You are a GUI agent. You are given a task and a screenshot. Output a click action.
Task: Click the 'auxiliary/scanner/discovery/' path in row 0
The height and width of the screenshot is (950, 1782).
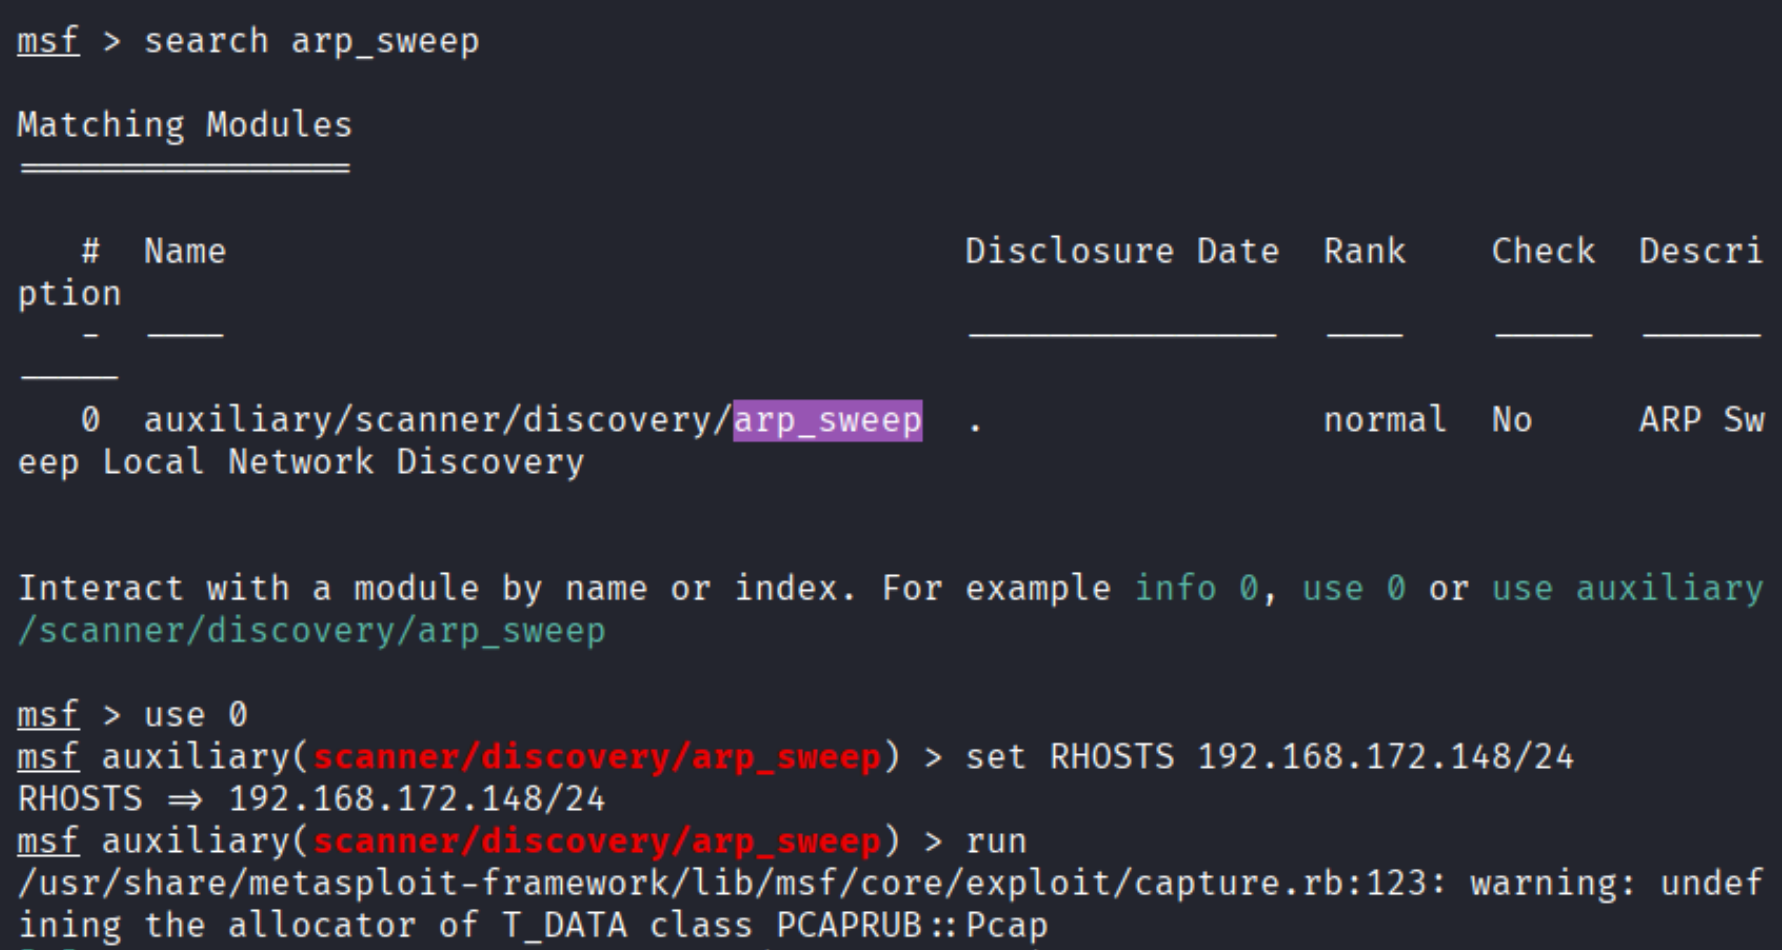(x=438, y=420)
